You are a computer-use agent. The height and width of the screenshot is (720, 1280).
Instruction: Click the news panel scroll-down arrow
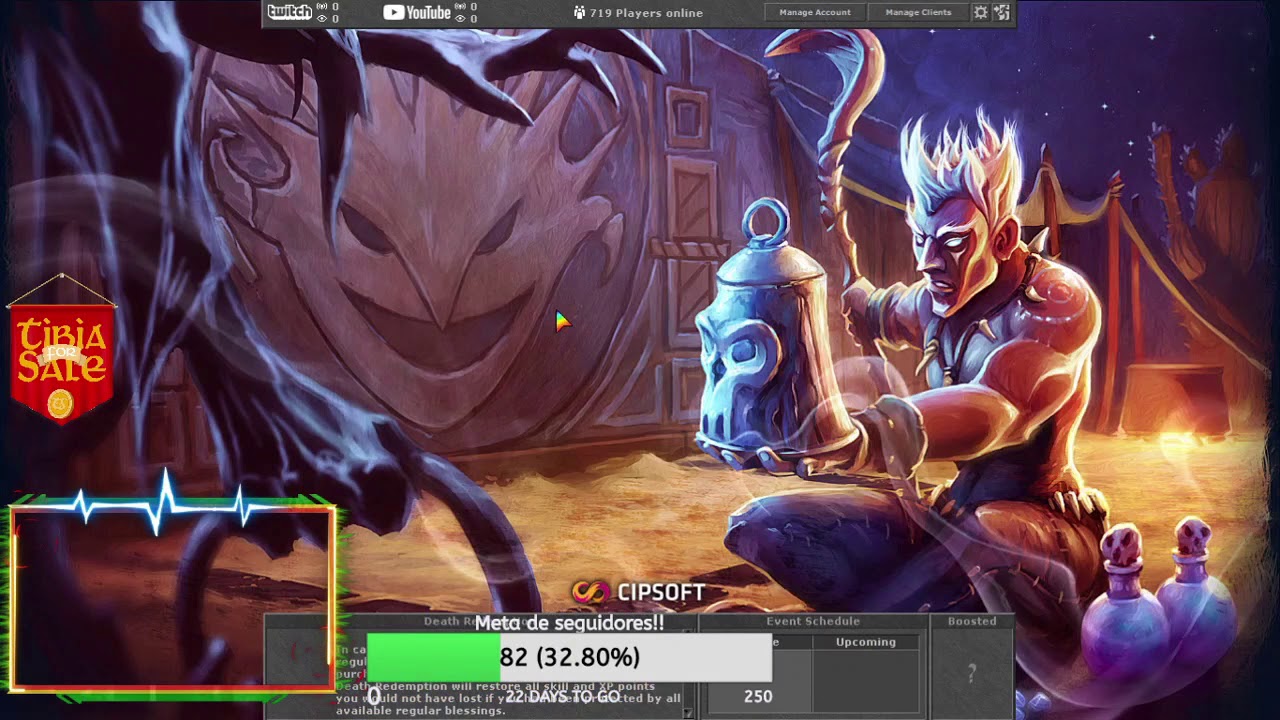point(688,712)
